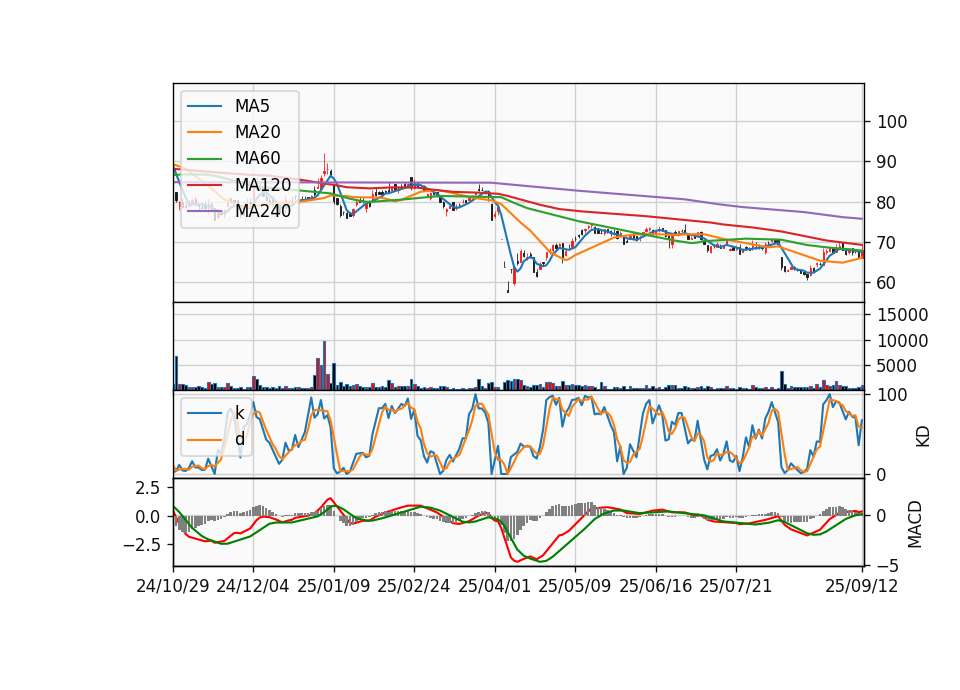Click the tallest volume bar near 25/01/09

click(324, 366)
